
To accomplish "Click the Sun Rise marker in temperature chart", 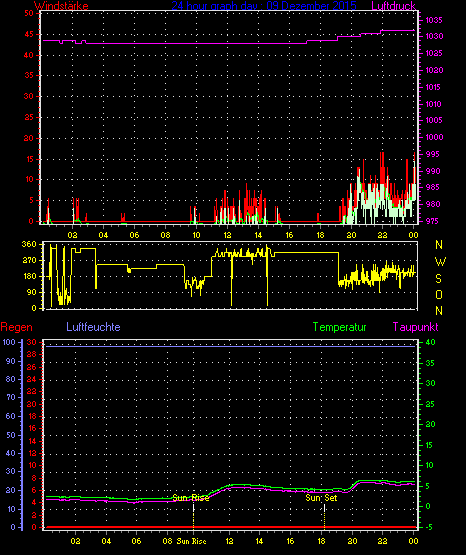I will pos(191,498).
